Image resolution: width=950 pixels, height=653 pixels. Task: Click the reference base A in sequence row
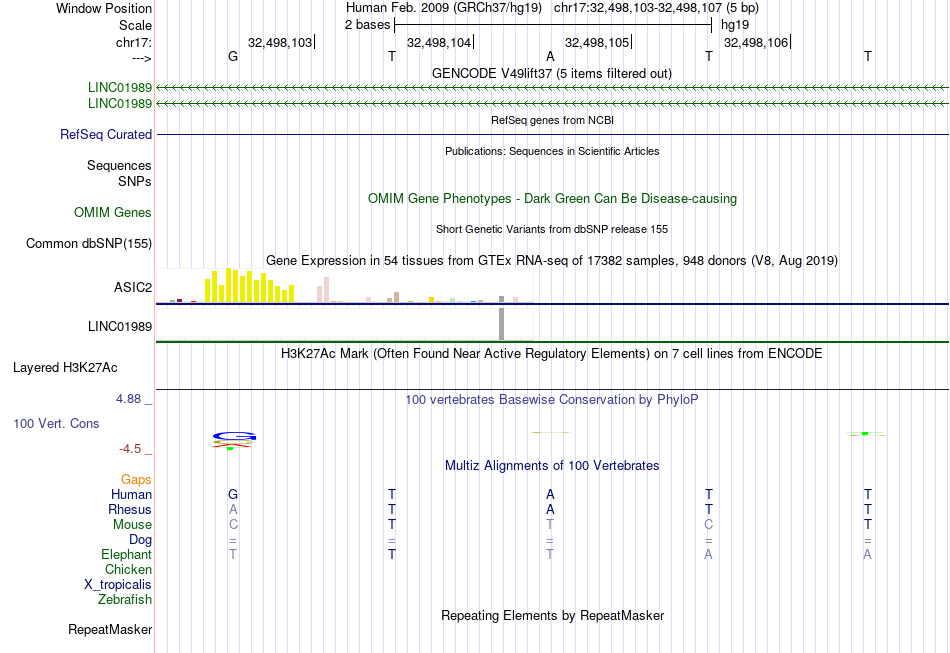tap(550, 56)
